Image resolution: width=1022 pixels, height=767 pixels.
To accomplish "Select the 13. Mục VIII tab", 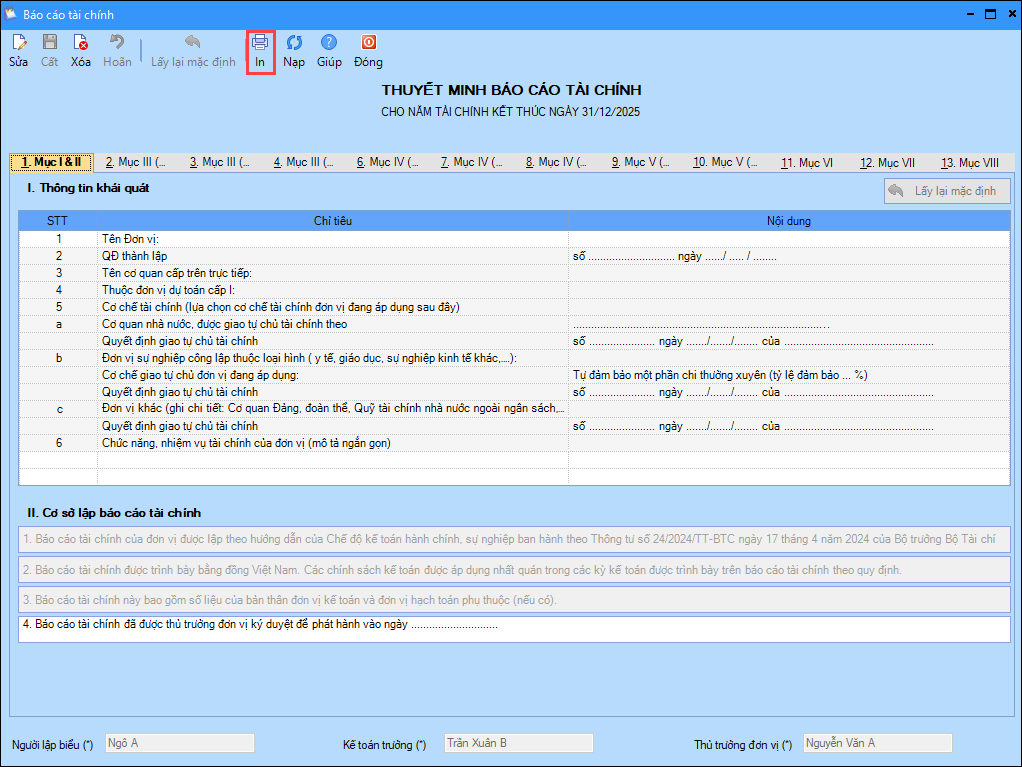I will 969,162.
